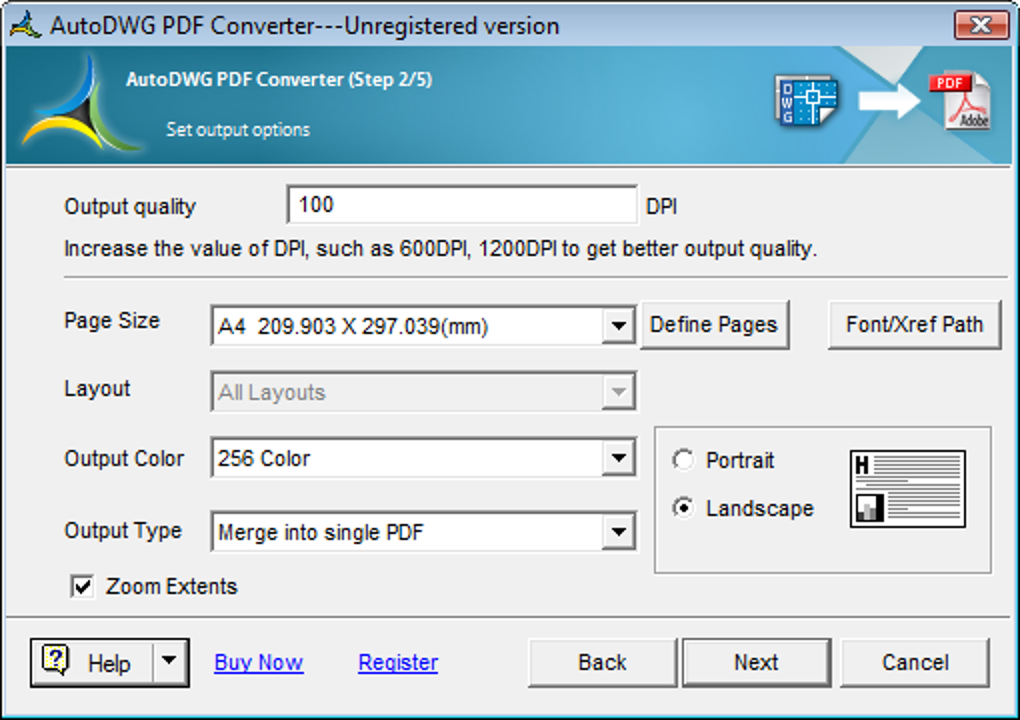Click the 'Layout' label
The image size is (1020, 720).
(x=97, y=388)
